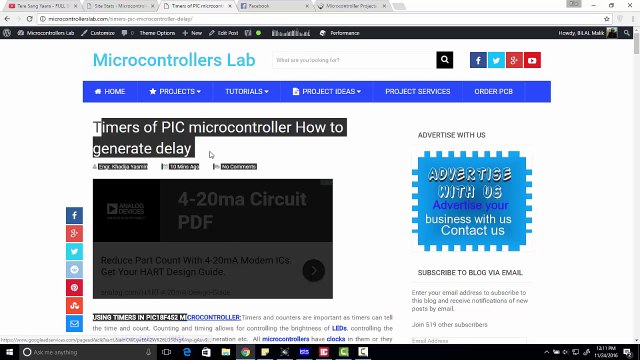640x360 pixels.
Task: Click the browser address bar URL
Action: 120,19
